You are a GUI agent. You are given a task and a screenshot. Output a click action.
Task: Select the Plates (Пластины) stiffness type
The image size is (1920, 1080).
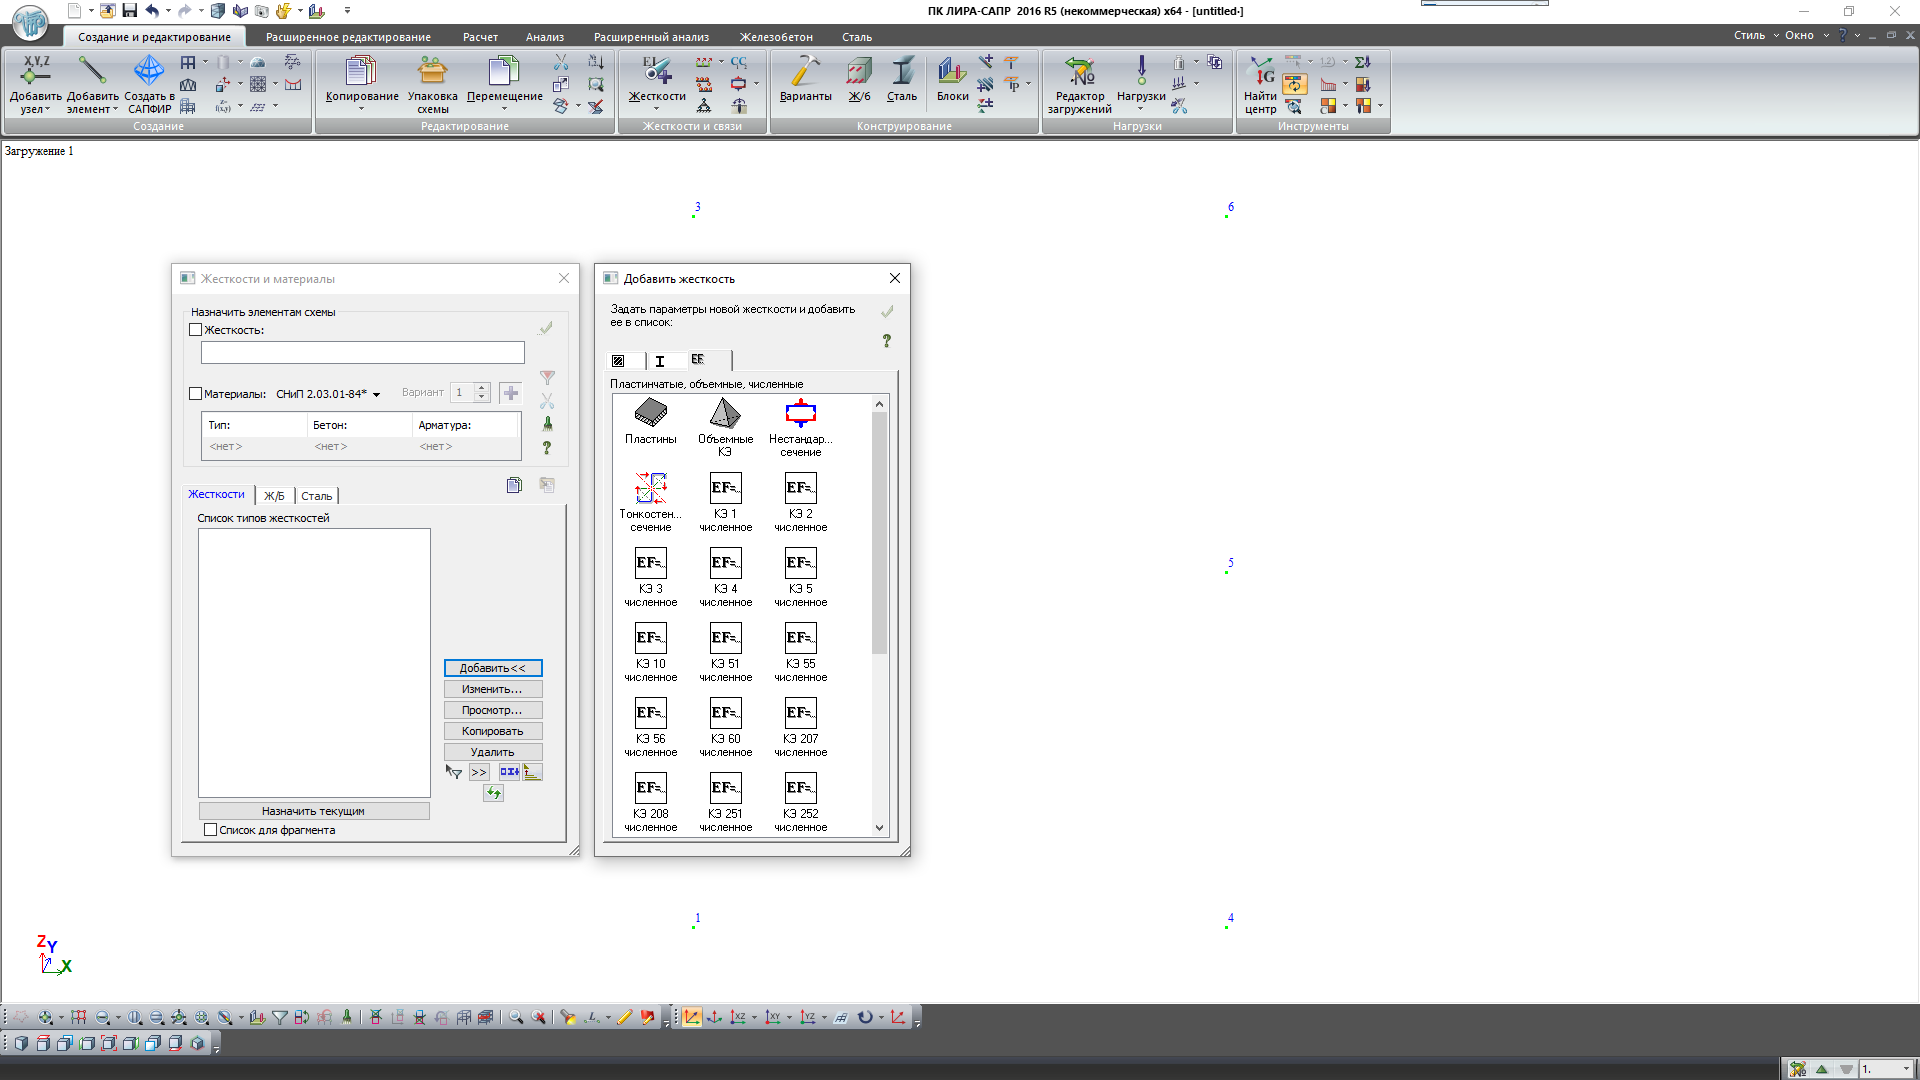(x=651, y=421)
